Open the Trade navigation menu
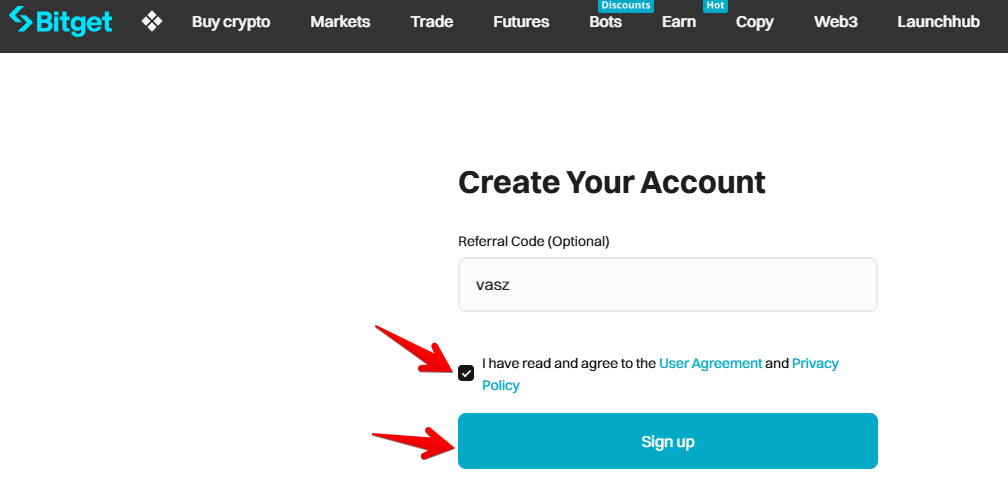 [x=432, y=22]
